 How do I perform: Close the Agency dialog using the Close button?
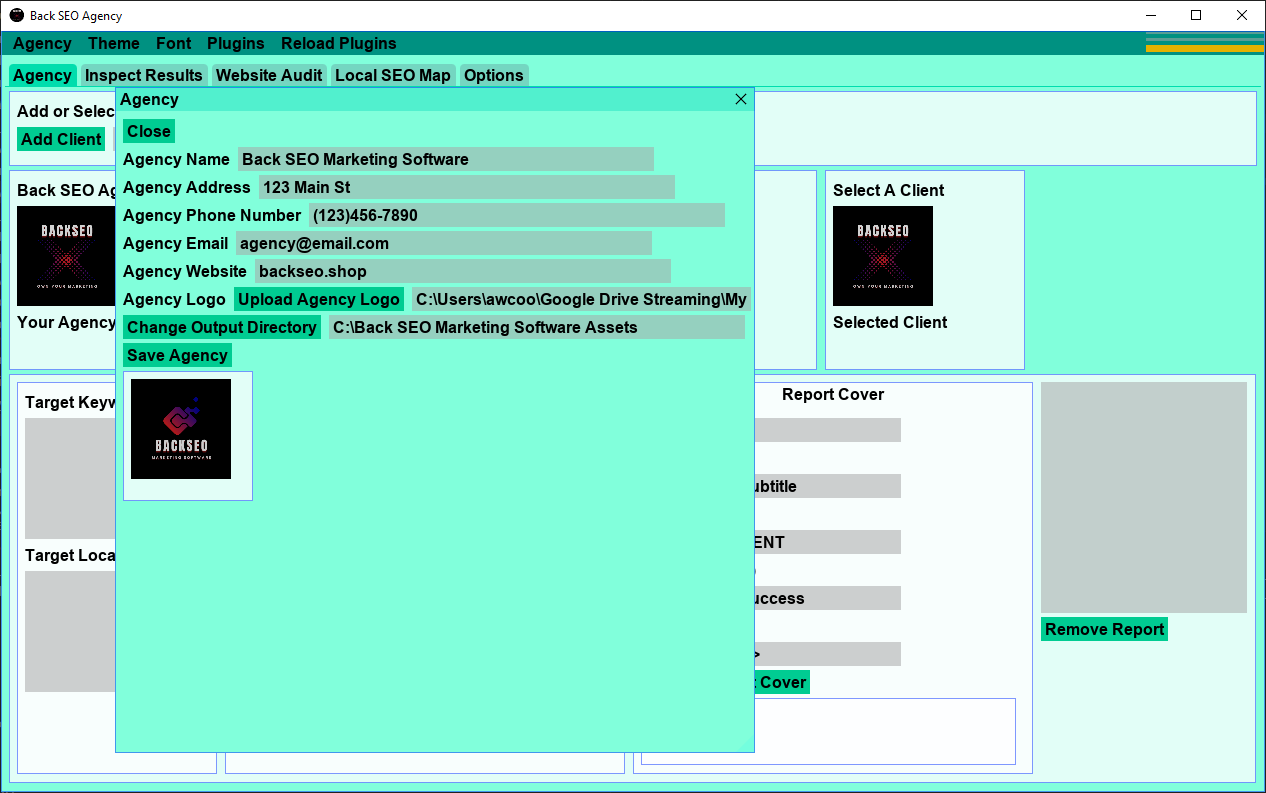pyautogui.click(x=149, y=131)
